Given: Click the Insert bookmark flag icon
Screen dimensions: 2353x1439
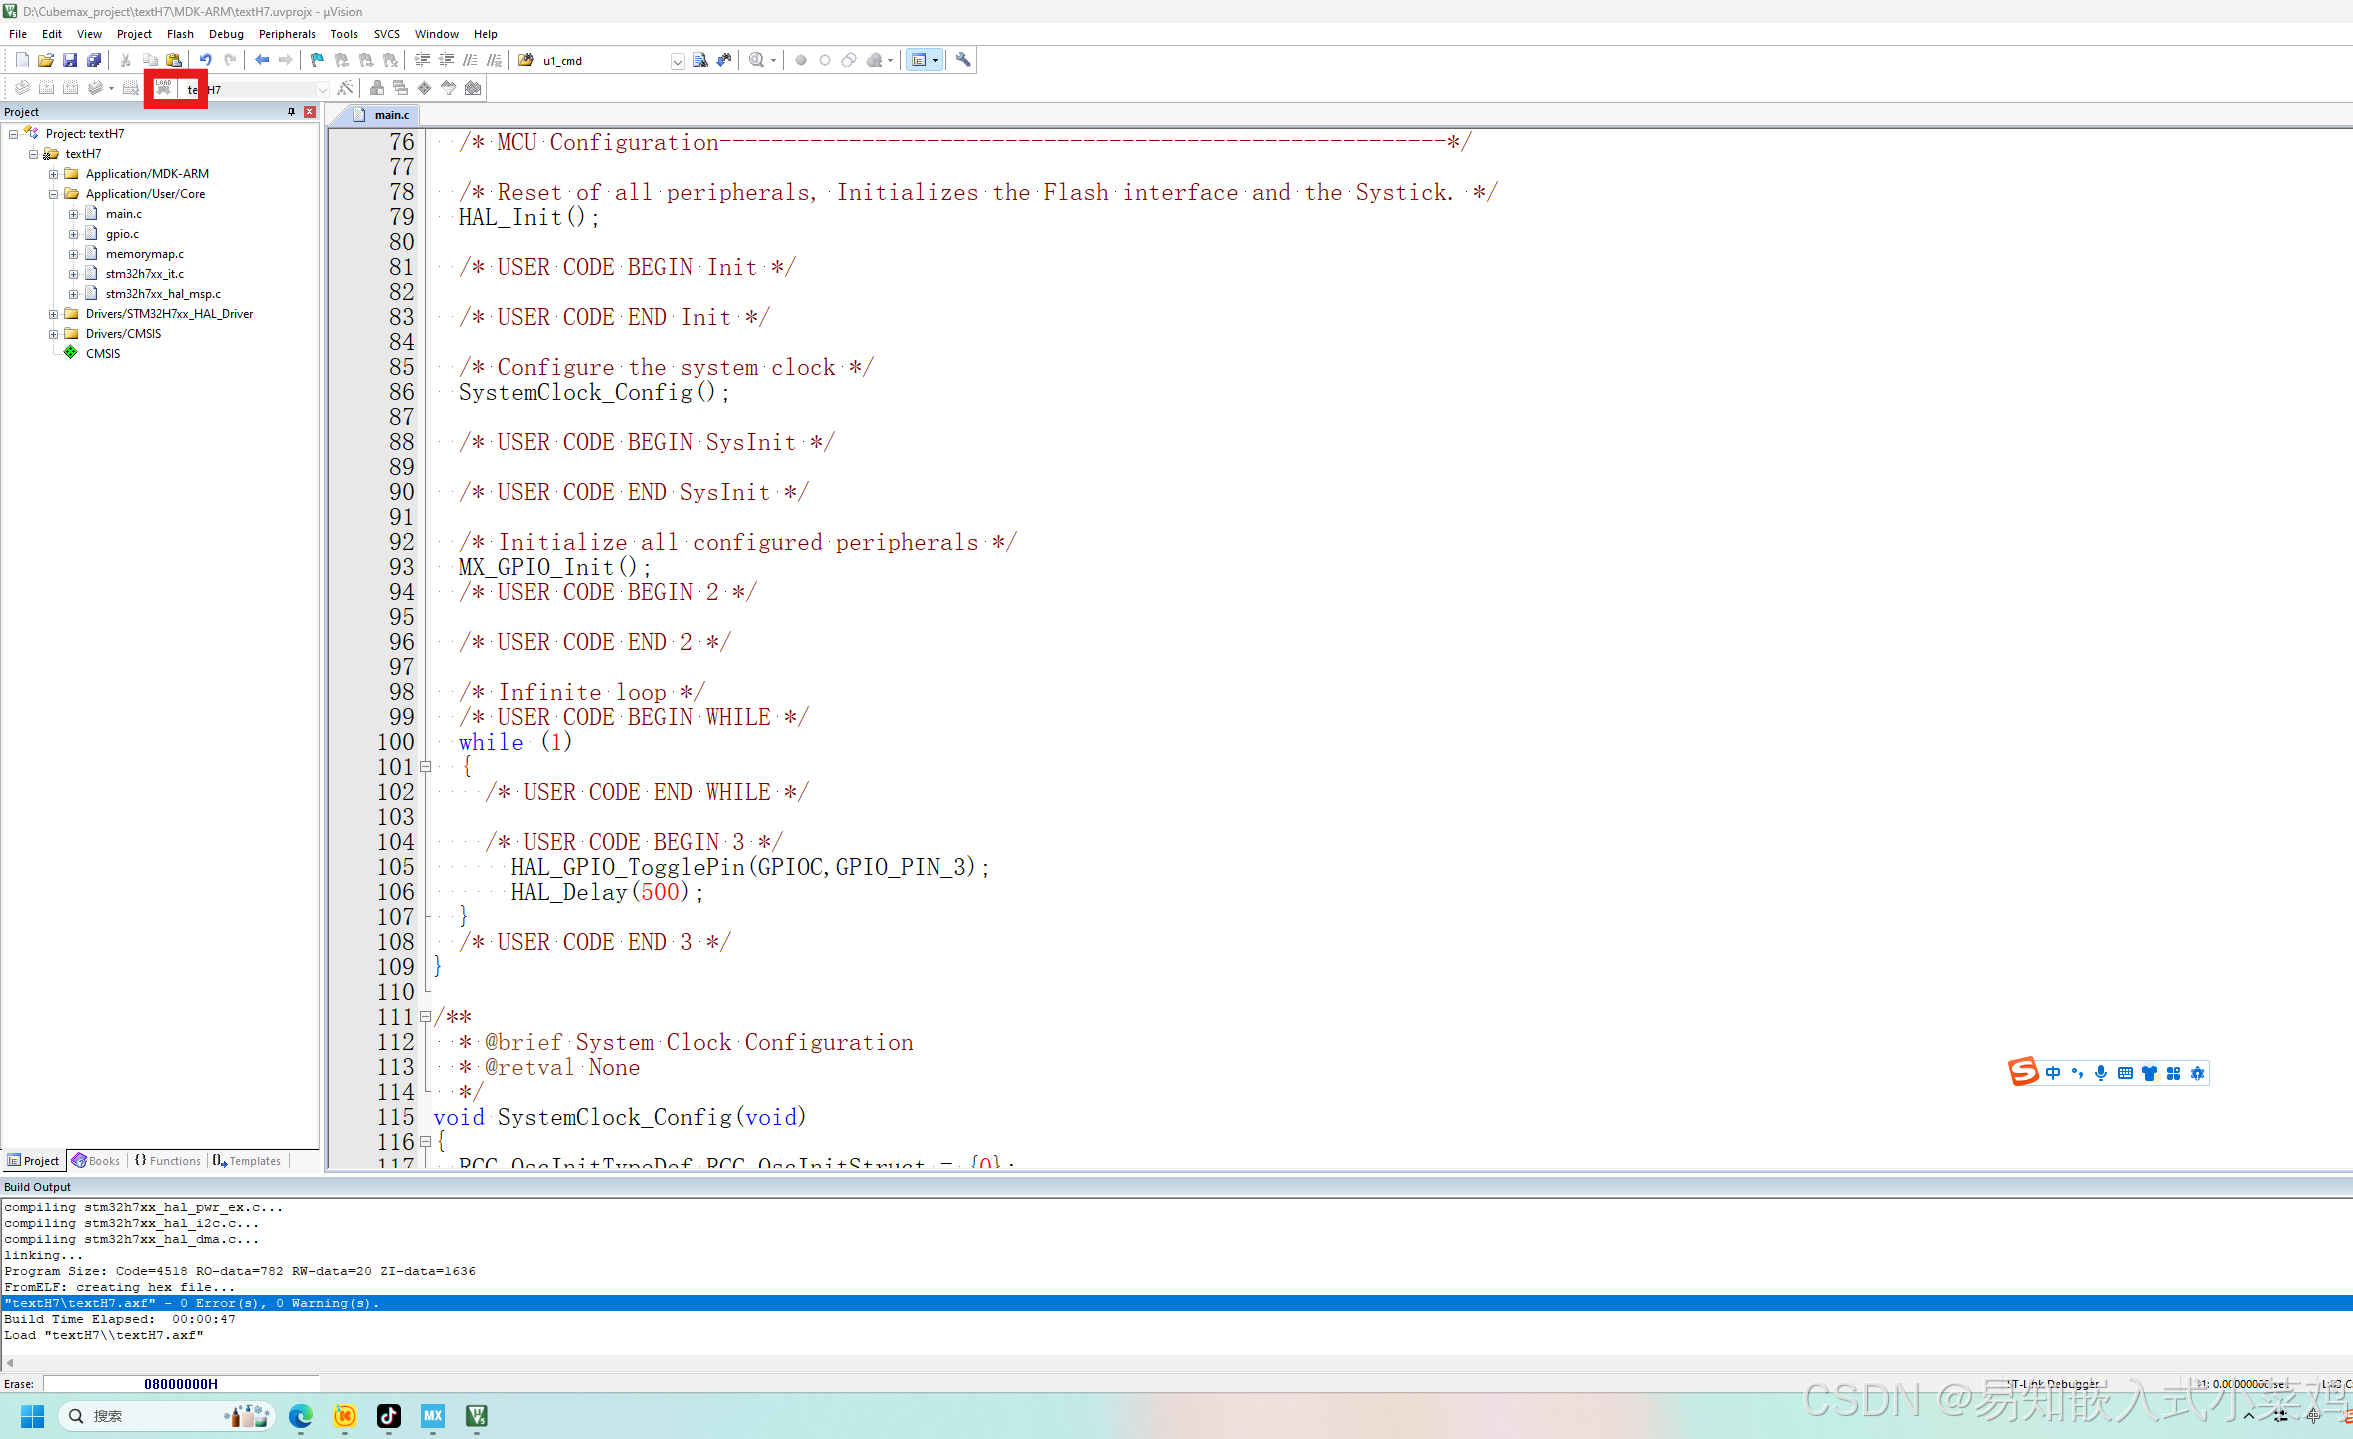Looking at the screenshot, I should coord(317,60).
